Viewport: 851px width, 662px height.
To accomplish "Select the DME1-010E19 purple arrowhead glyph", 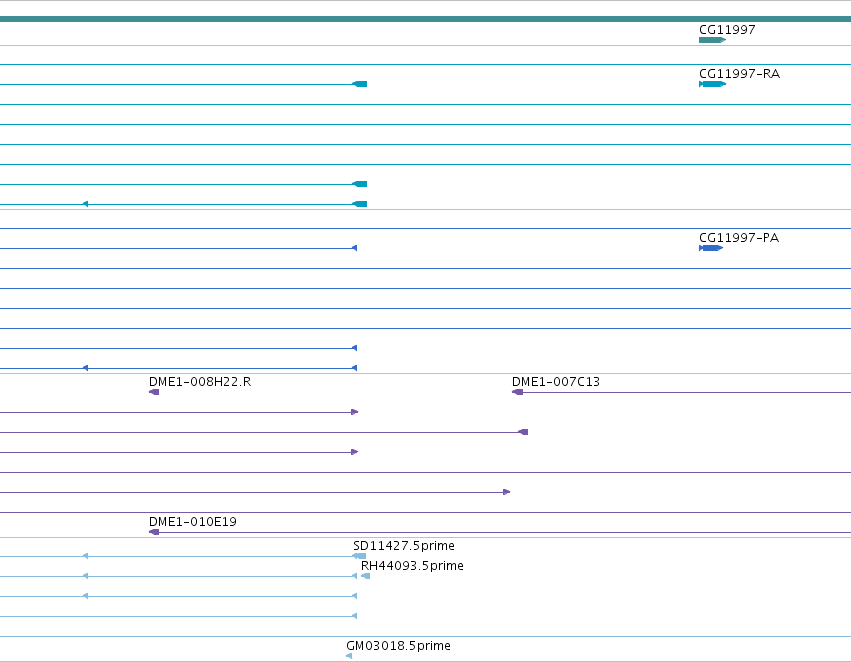I will 154,532.
